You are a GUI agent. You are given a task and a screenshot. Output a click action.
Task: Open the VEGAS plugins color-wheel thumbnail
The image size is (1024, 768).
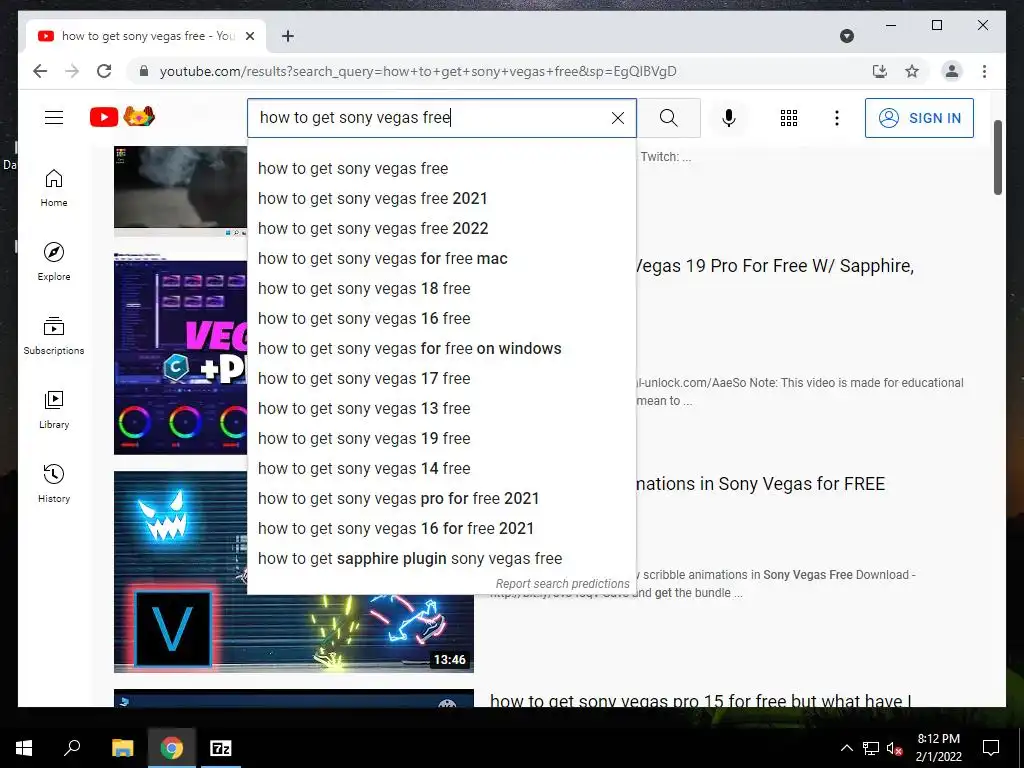coord(180,354)
